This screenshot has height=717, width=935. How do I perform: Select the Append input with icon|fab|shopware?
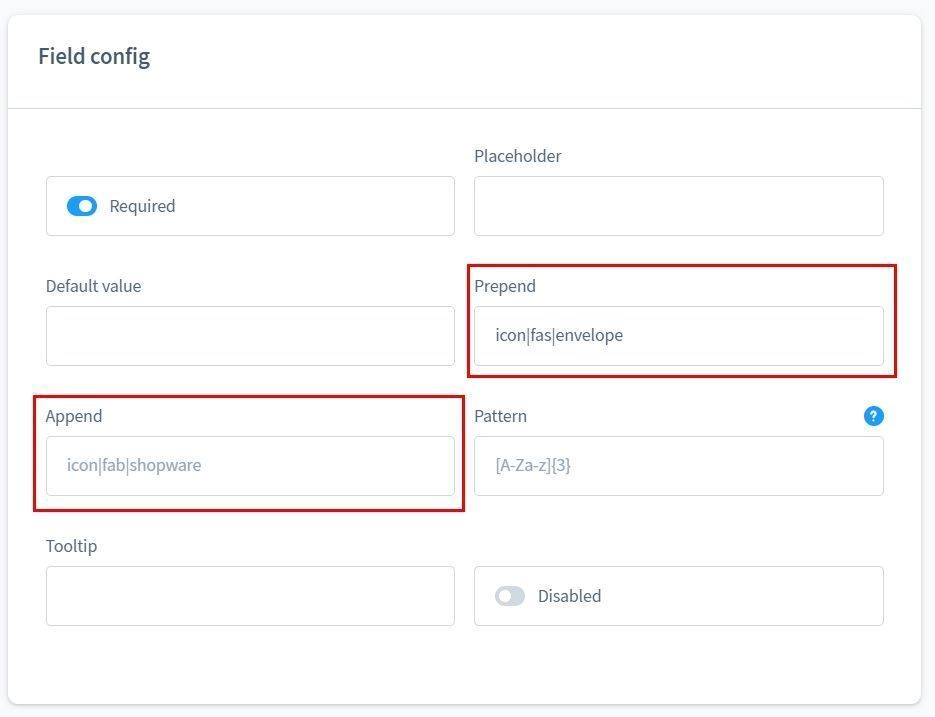tap(250, 466)
